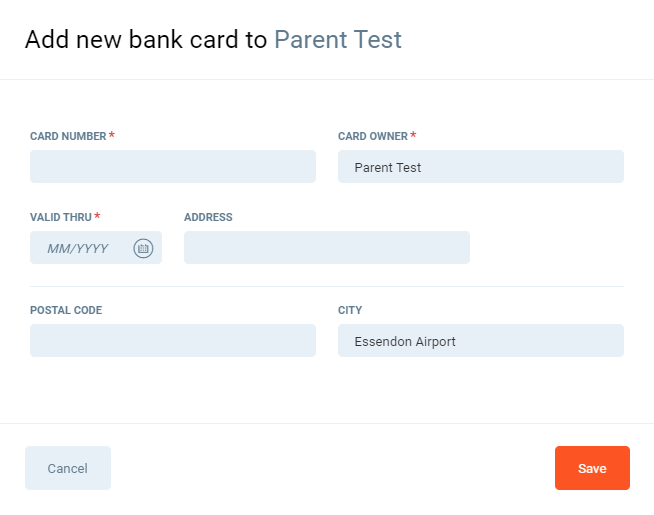Viewport: 654px width, 515px height.
Task: Focus the City field showing Essendon Airport
Action: click(480, 341)
